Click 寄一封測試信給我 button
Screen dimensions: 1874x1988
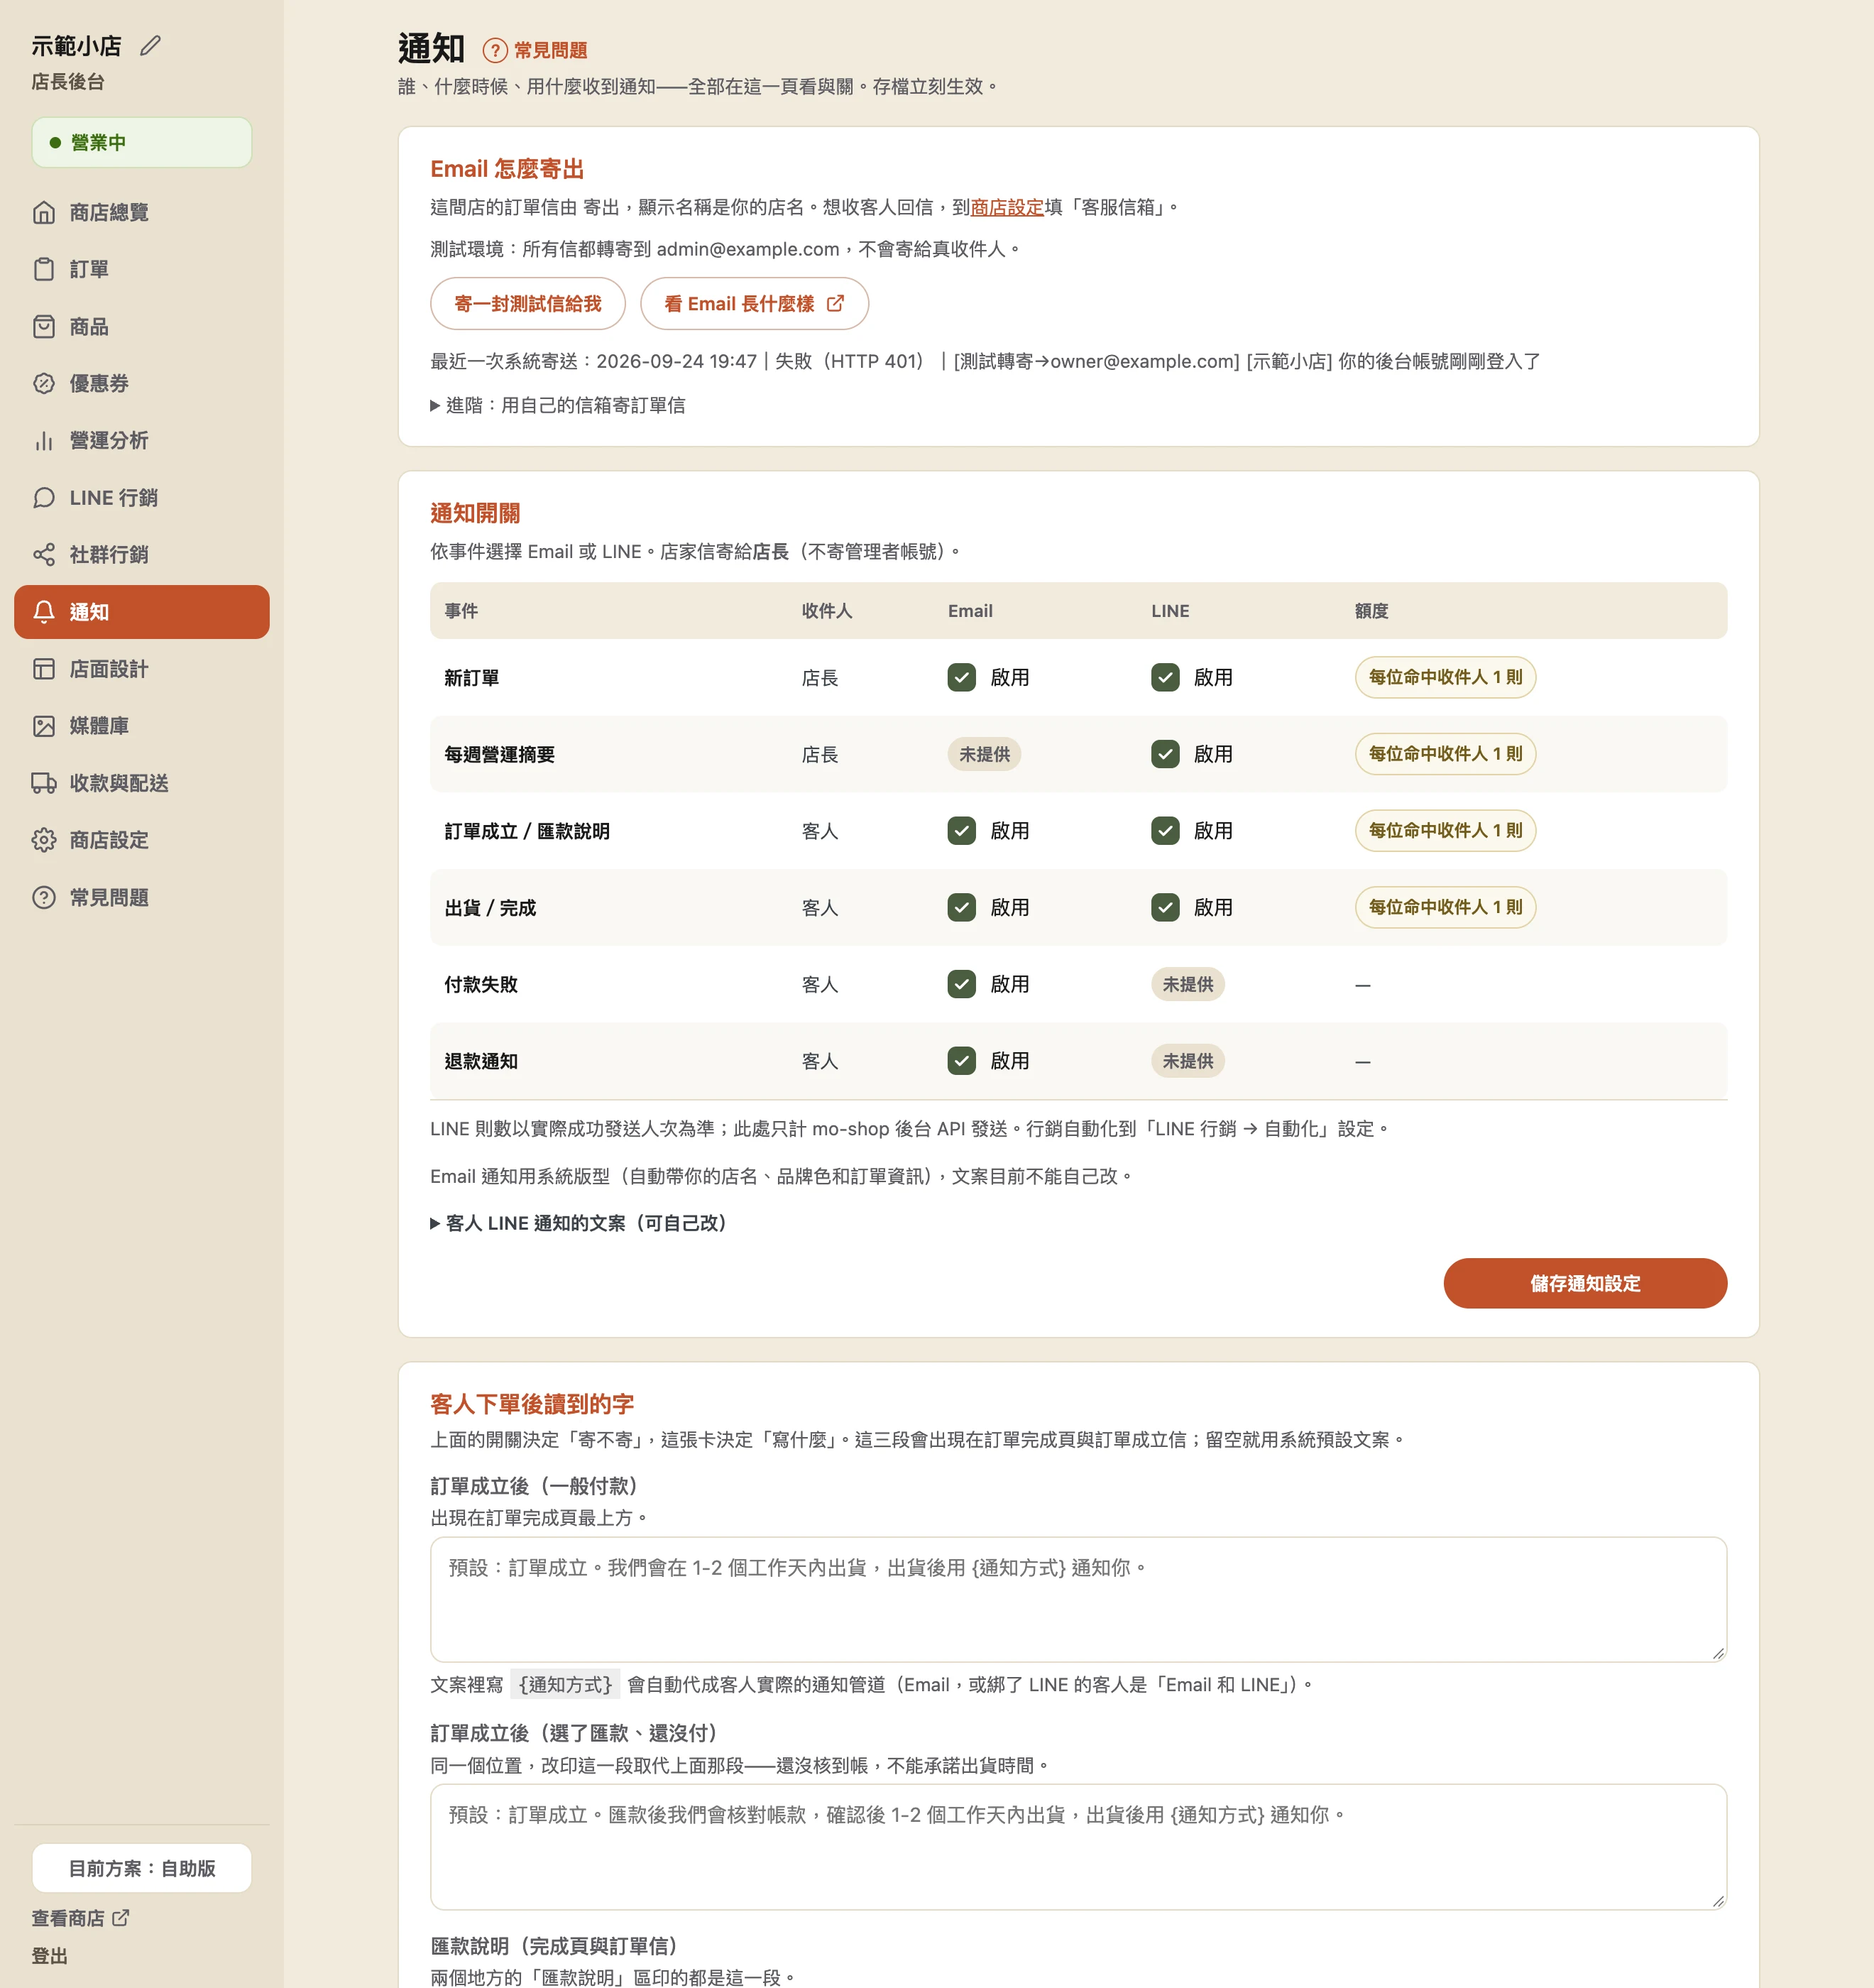click(x=528, y=303)
